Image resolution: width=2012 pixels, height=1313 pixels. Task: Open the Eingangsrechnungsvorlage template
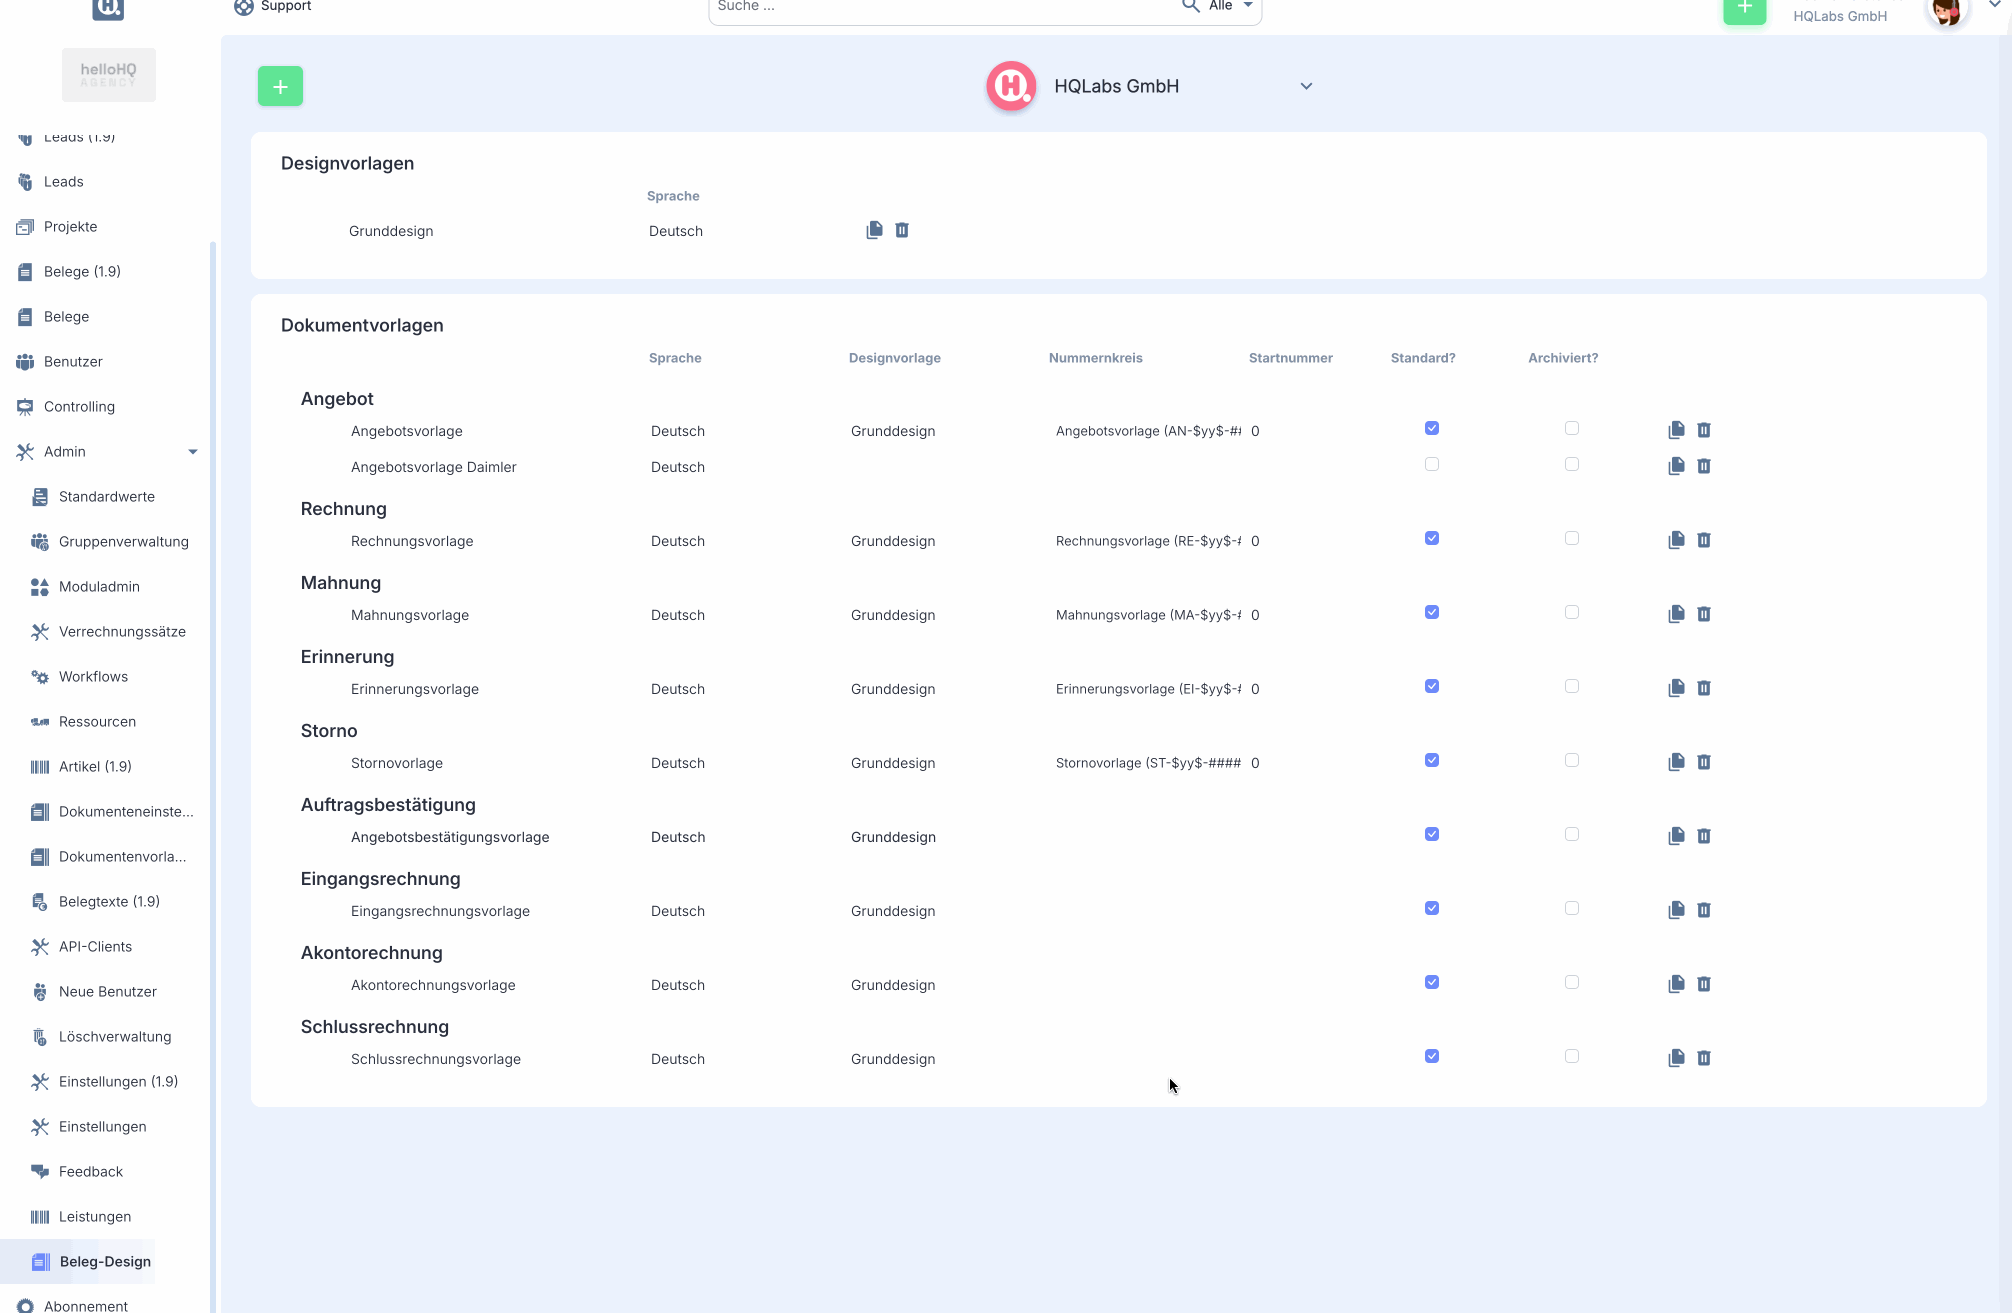tap(440, 911)
